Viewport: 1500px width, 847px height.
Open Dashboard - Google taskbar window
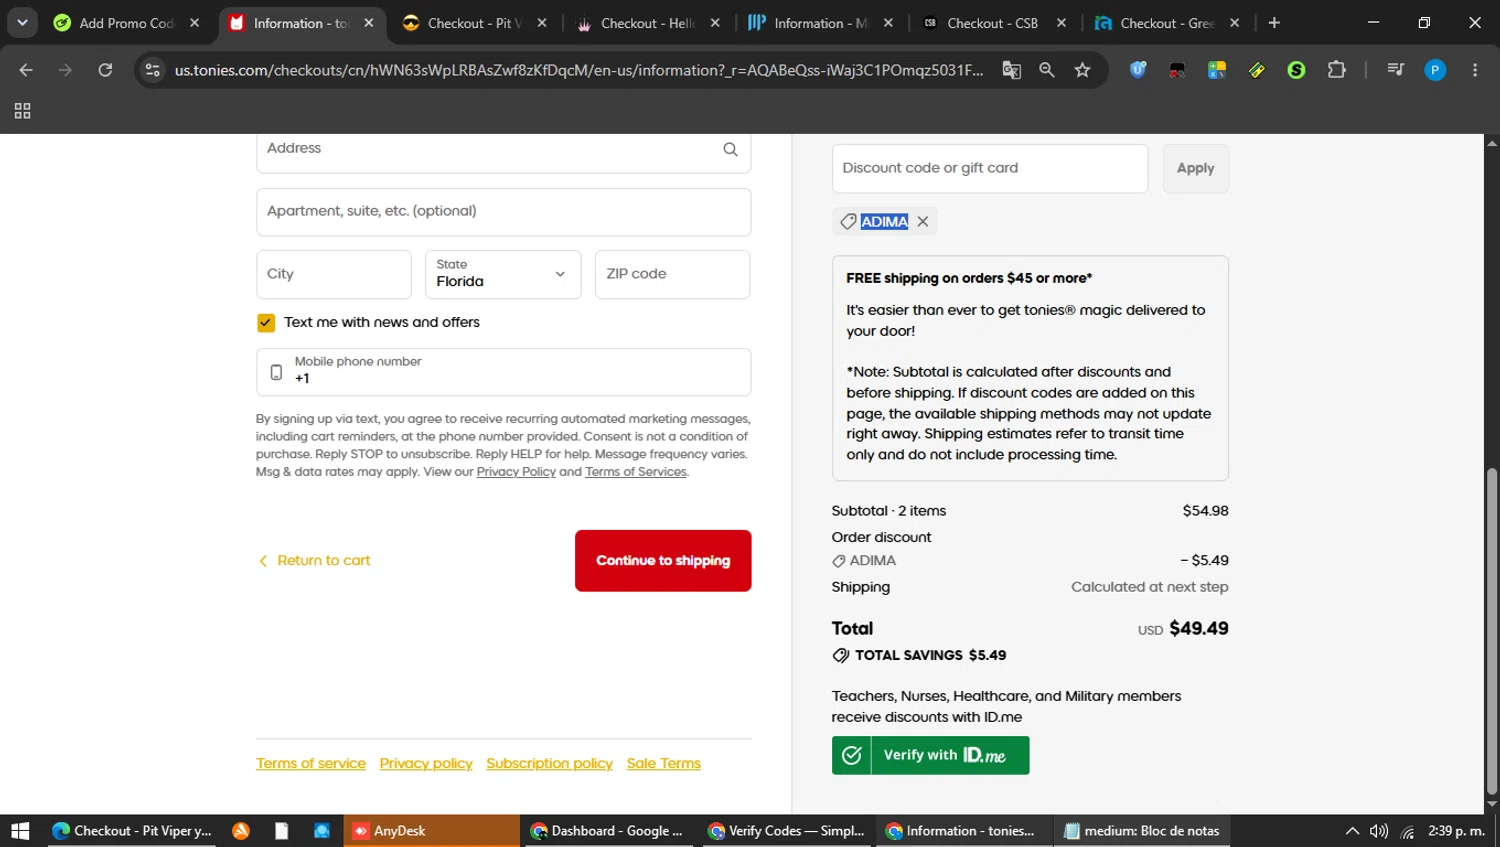[x=608, y=831]
